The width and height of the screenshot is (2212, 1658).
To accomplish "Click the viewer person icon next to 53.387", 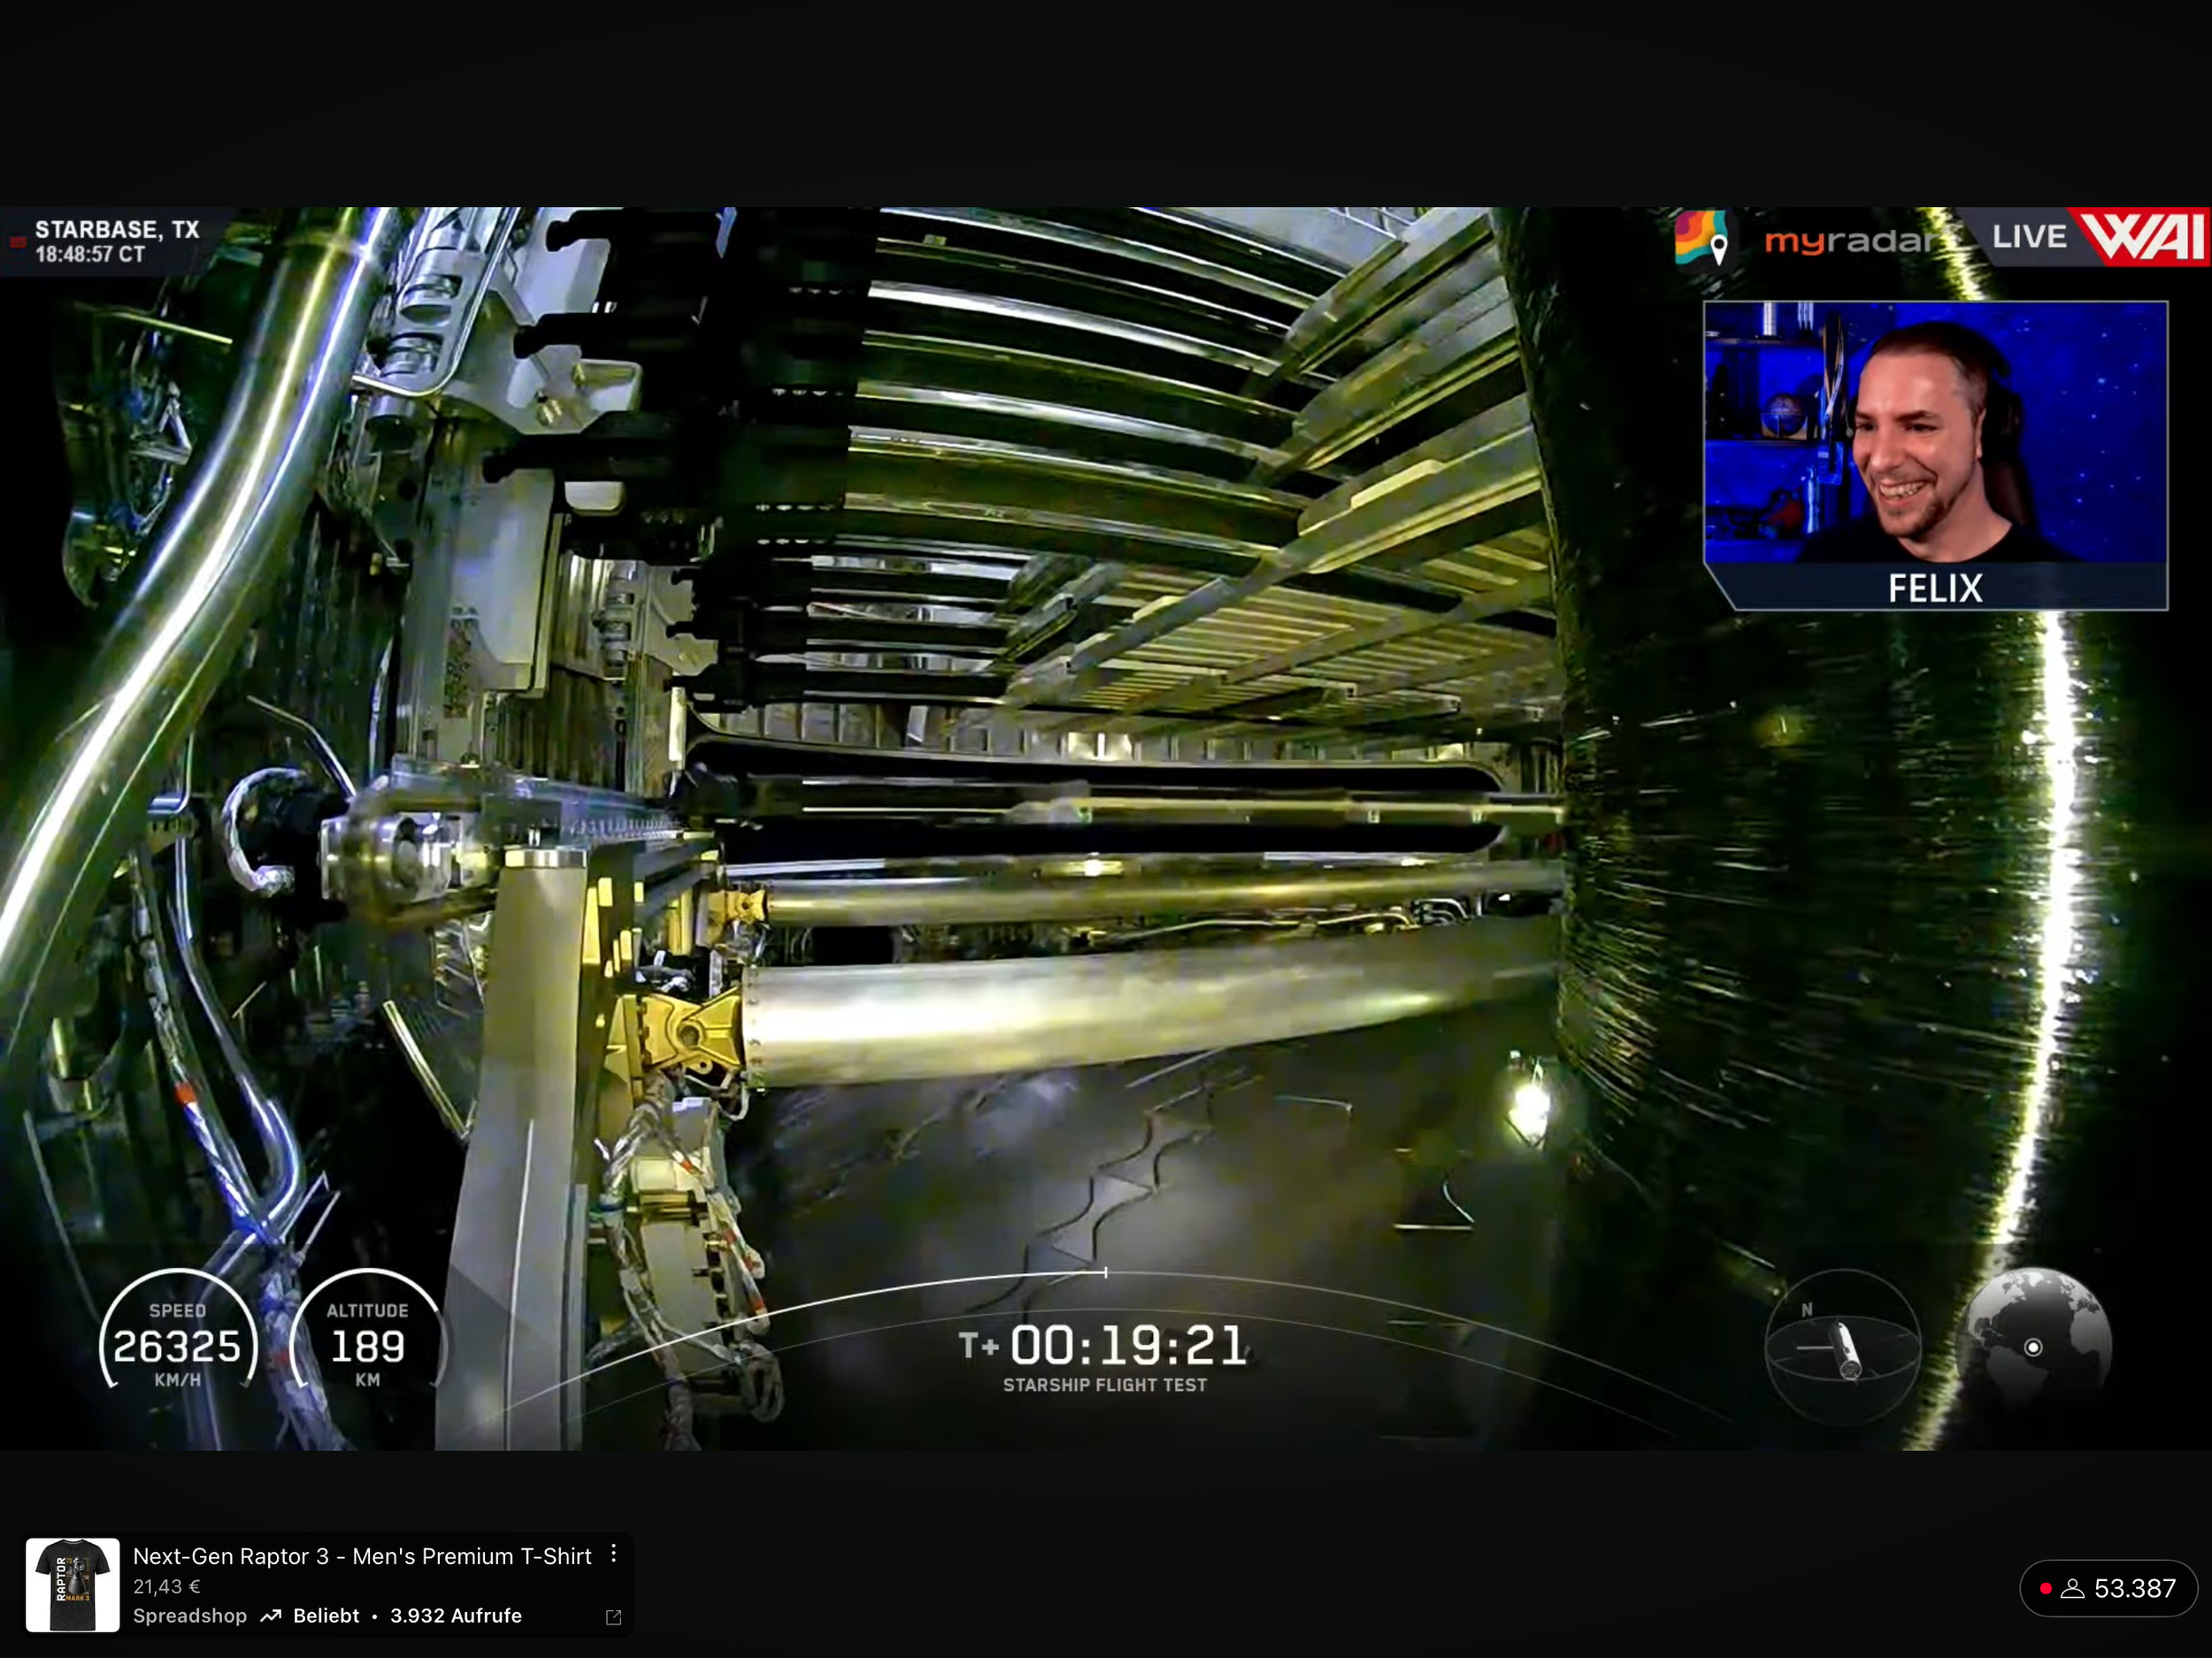I will click(2072, 1588).
